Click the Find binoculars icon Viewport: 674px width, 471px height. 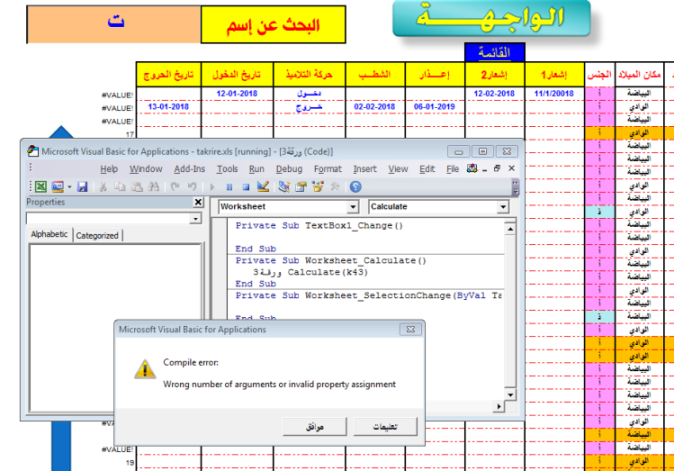[x=153, y=187]
